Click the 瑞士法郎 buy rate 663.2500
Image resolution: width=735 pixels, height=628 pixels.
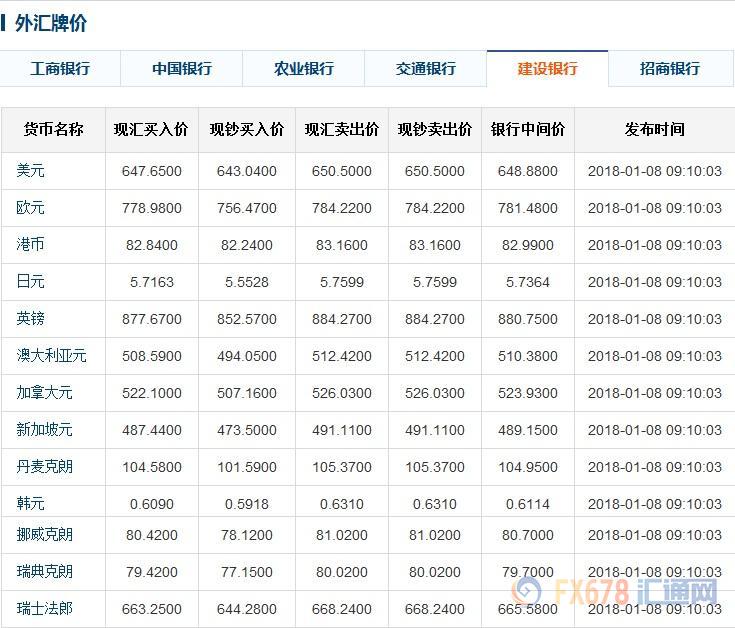pos(152,609)
